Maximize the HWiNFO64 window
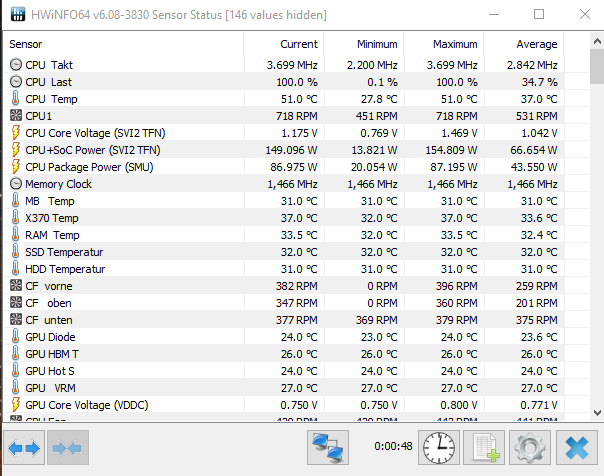This screenshot has width=604, height=476. (x=539, y=14)
